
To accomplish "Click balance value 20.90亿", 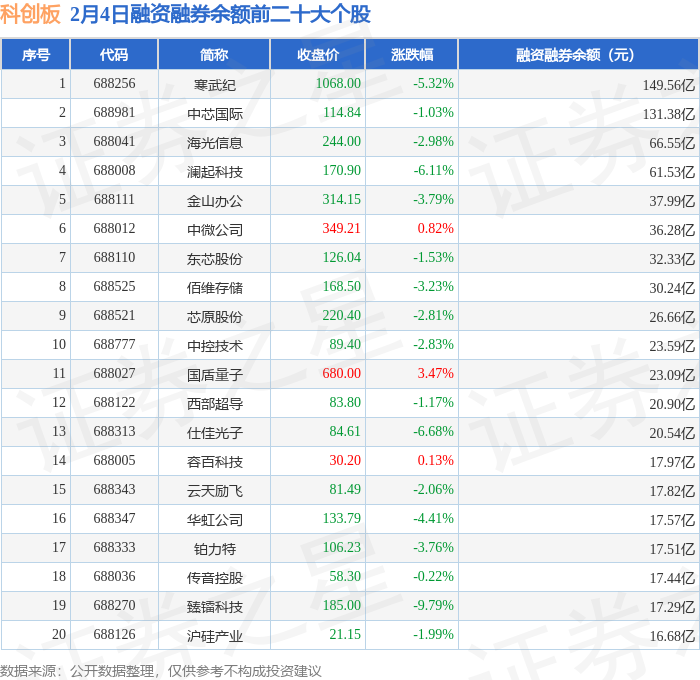I will coord(672,404).
